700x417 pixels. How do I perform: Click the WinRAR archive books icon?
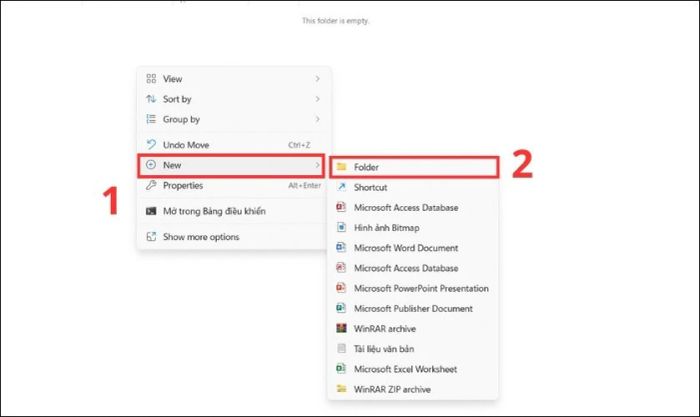click(342, 328)
